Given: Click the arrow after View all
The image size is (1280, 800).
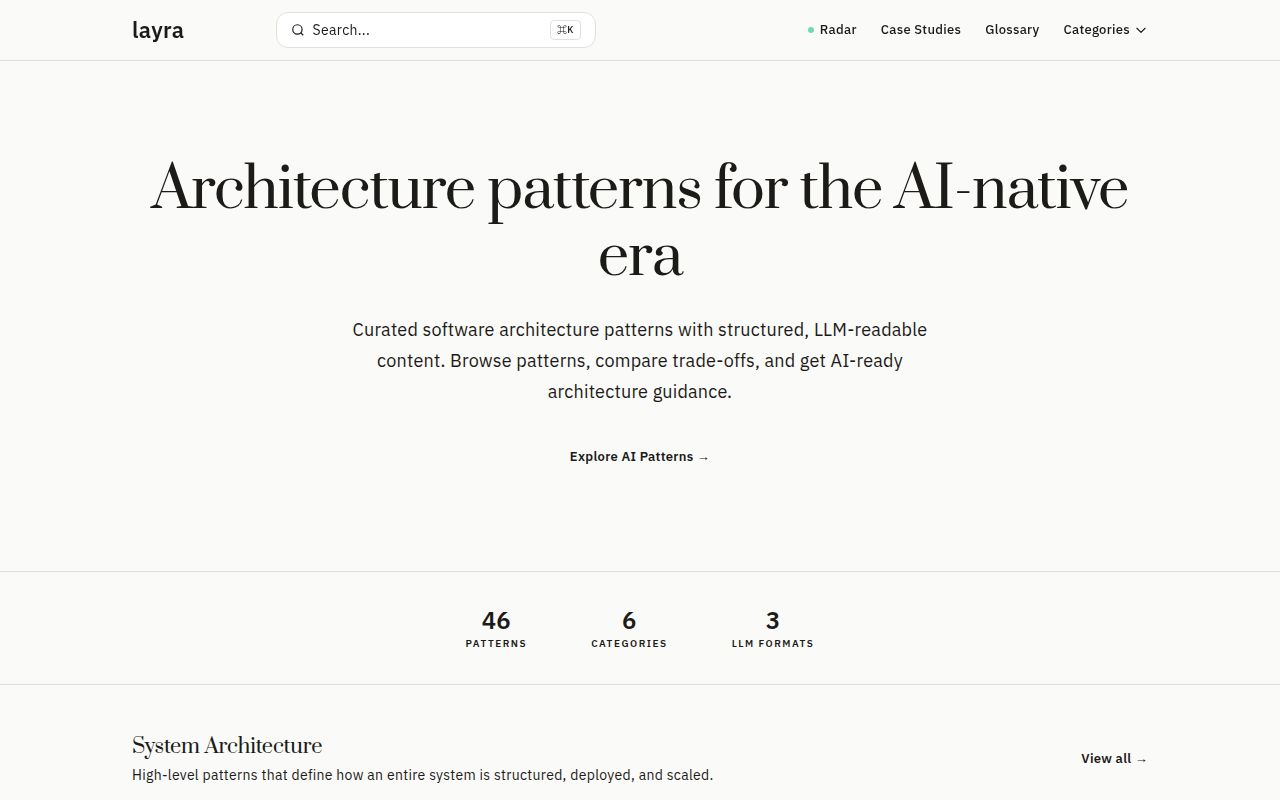Looking at the screenshot, I should coord(1142,759).
